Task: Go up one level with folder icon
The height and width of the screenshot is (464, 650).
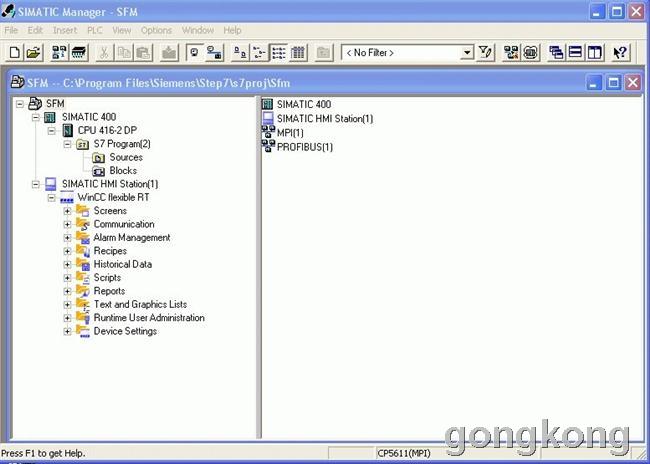Action: (x=323, y=53)
